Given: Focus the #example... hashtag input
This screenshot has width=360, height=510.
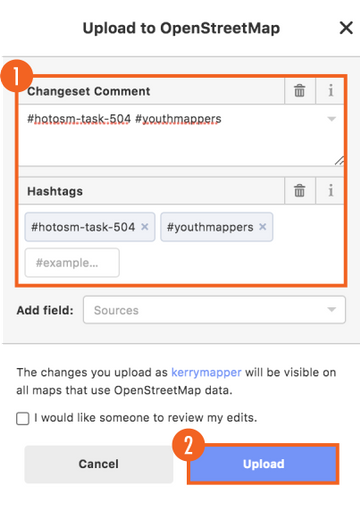Looking at the screenshot, I should [72, 263].
